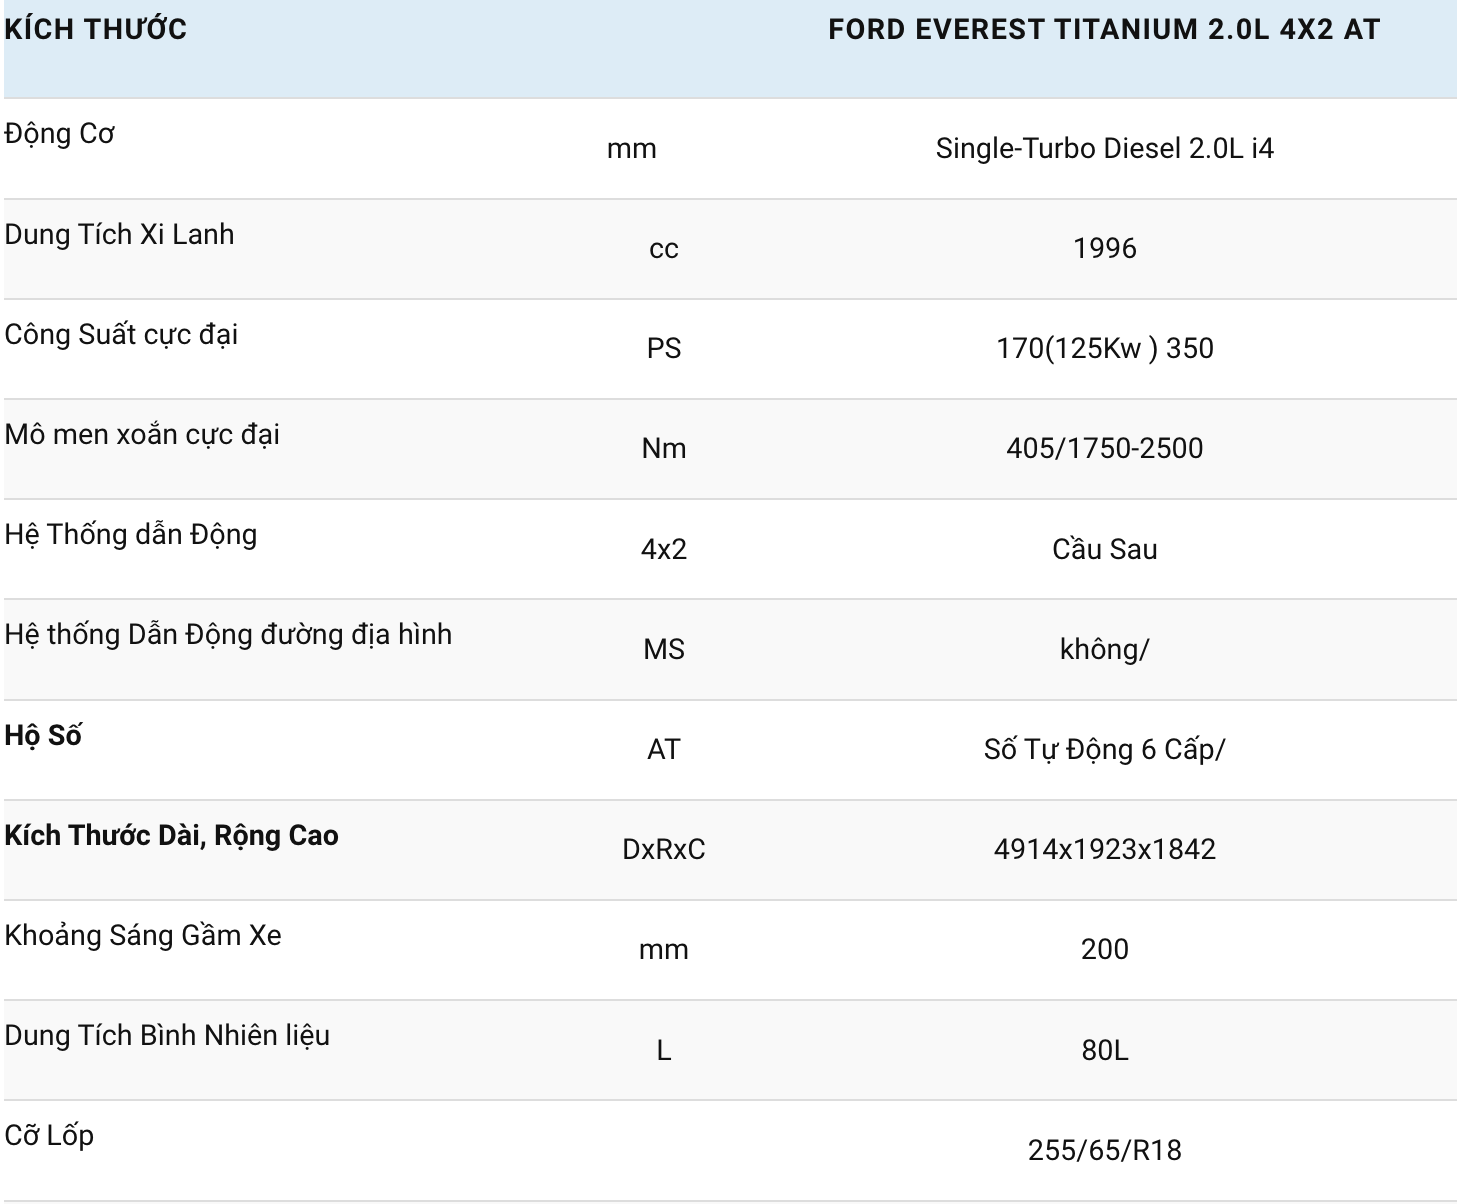Click the KÍCH THƯỚC column header
Image resolution: width=1472 pixels, height=1204 pixels.
point(96,29)
